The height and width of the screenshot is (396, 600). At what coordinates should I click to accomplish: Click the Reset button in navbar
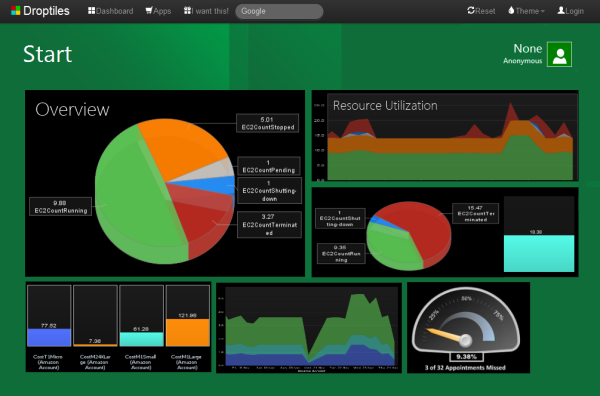tap(481, 11)
